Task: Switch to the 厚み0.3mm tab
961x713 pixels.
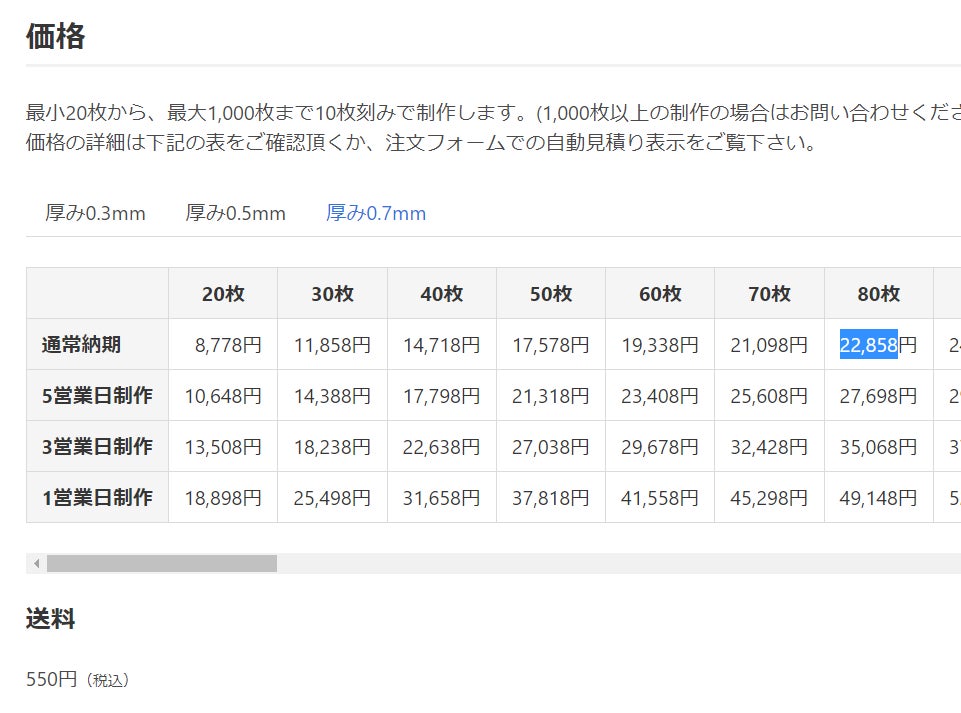Action: click(x=95, y=213)
